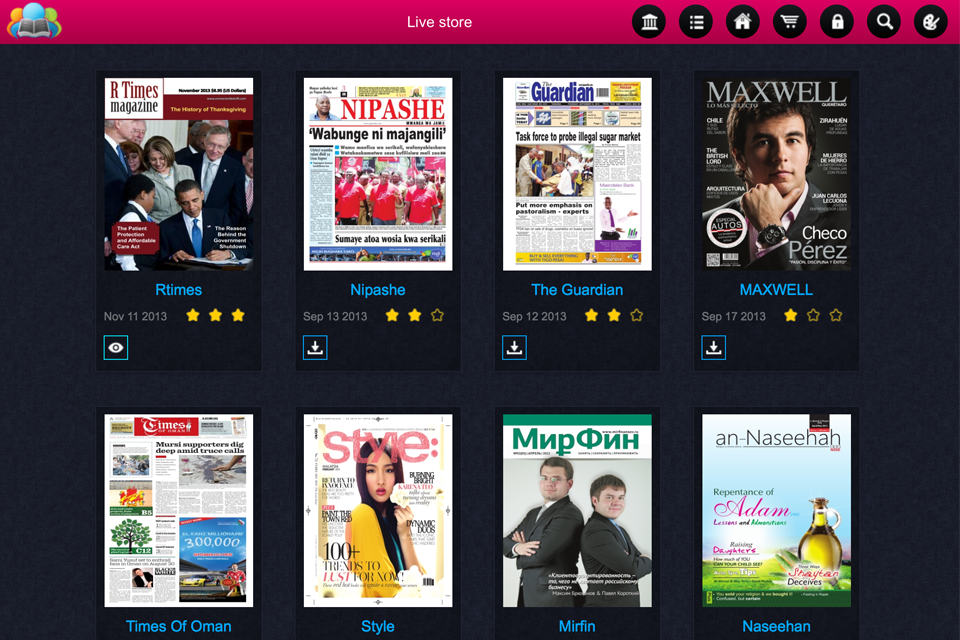This screenshot has height=640, width=960.
Task: Open The Guardian title link
Action: point(577,290)
